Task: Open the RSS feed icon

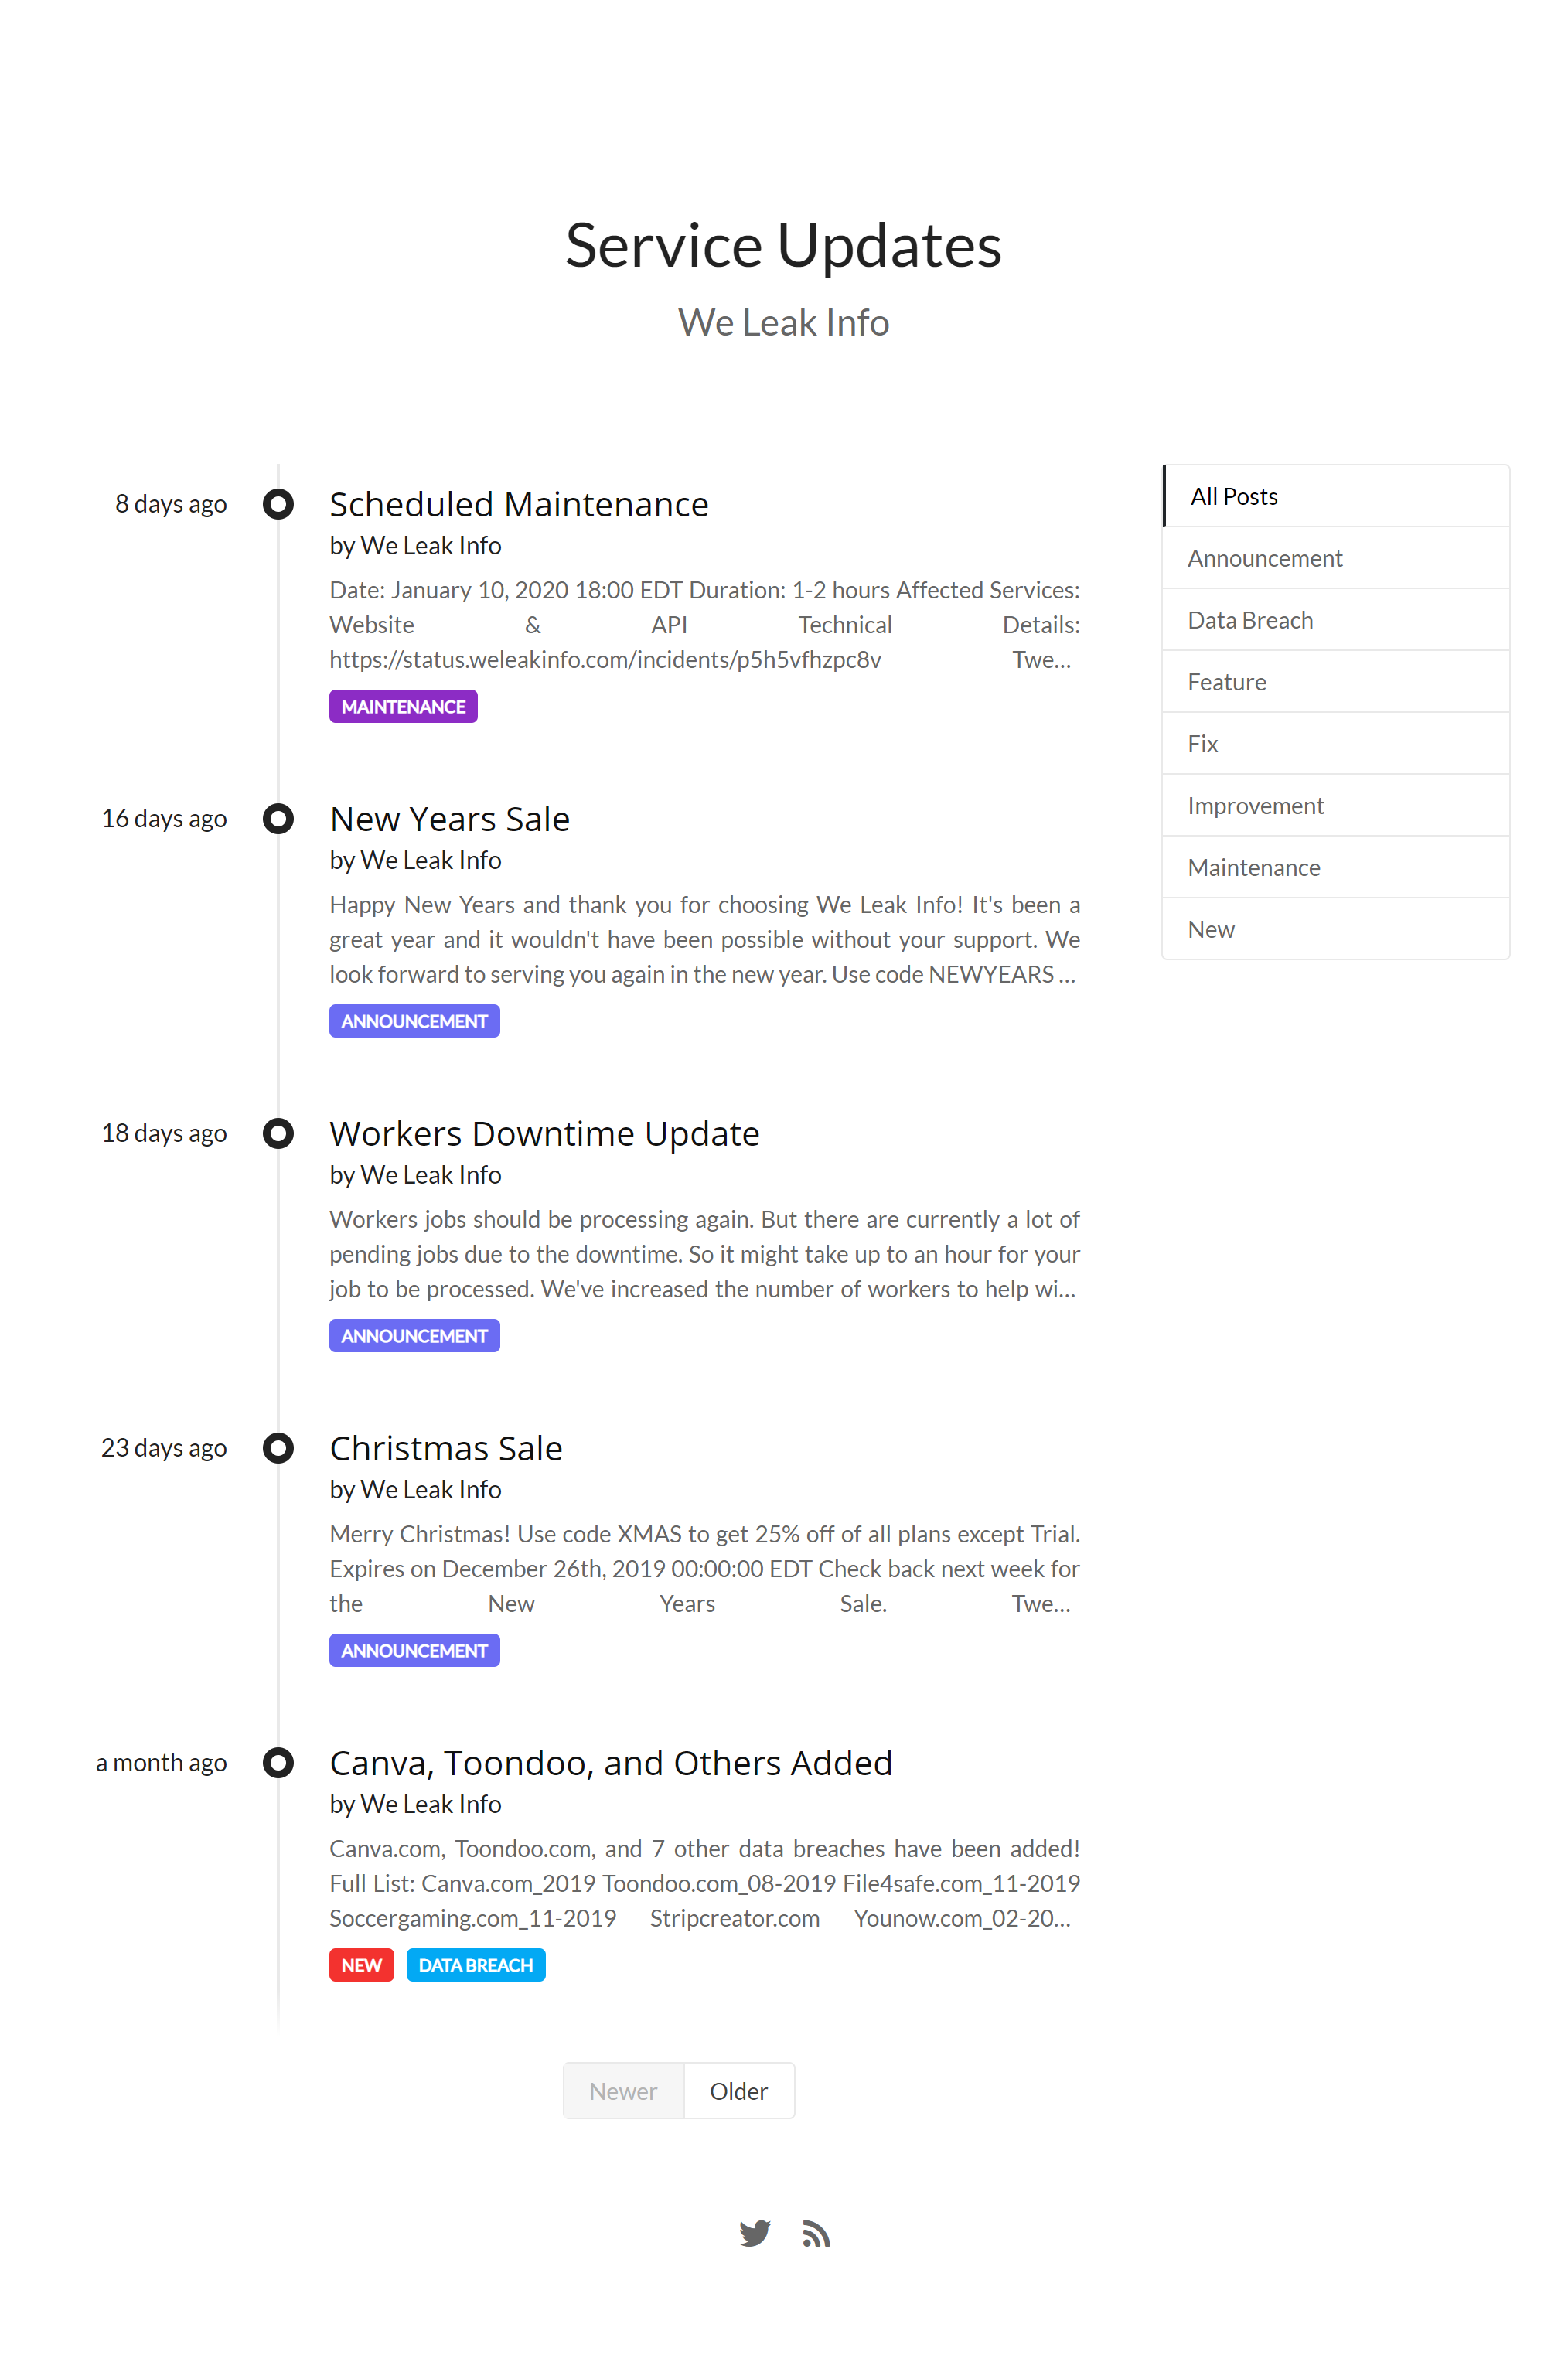Action: pos(816,2234)
